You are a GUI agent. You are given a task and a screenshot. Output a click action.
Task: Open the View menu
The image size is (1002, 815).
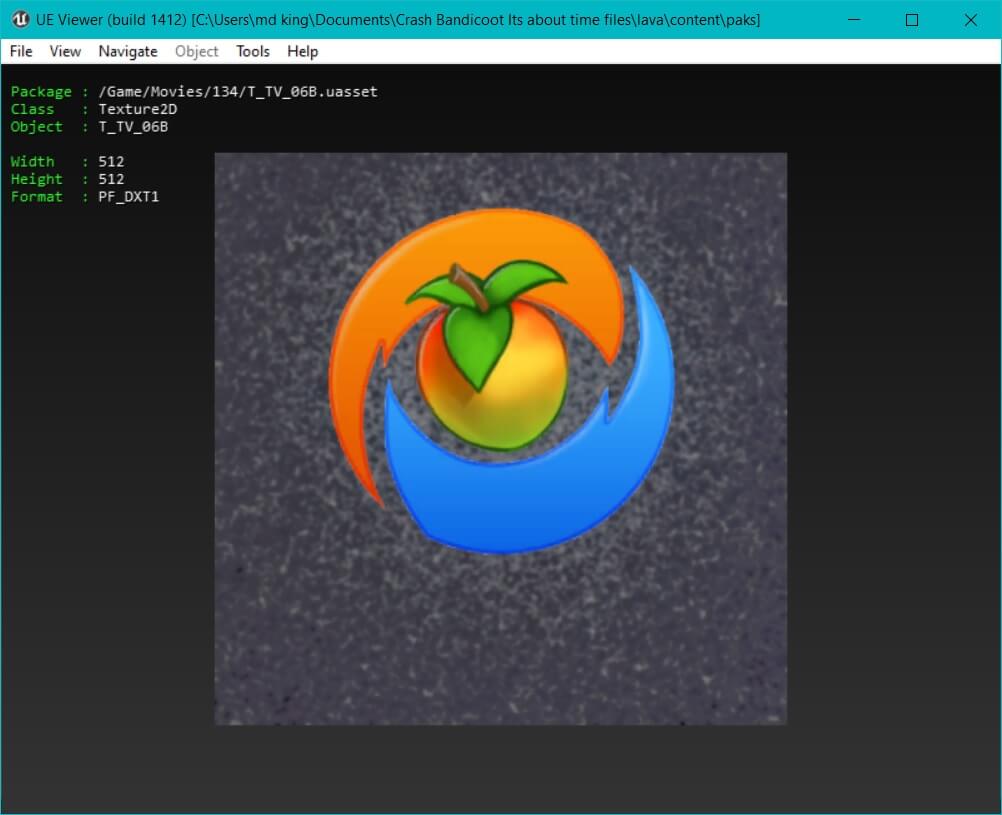[65, 51]
